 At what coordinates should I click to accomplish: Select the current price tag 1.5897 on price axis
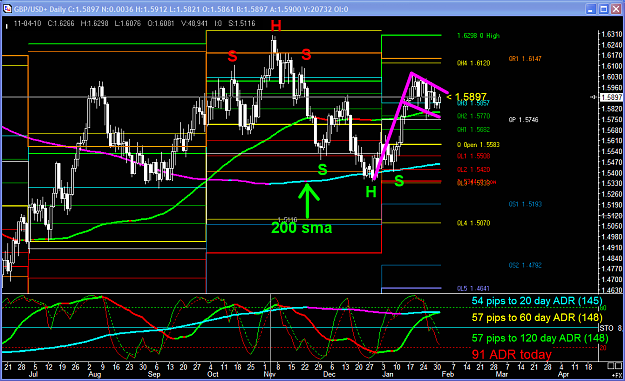pos(611,98)
